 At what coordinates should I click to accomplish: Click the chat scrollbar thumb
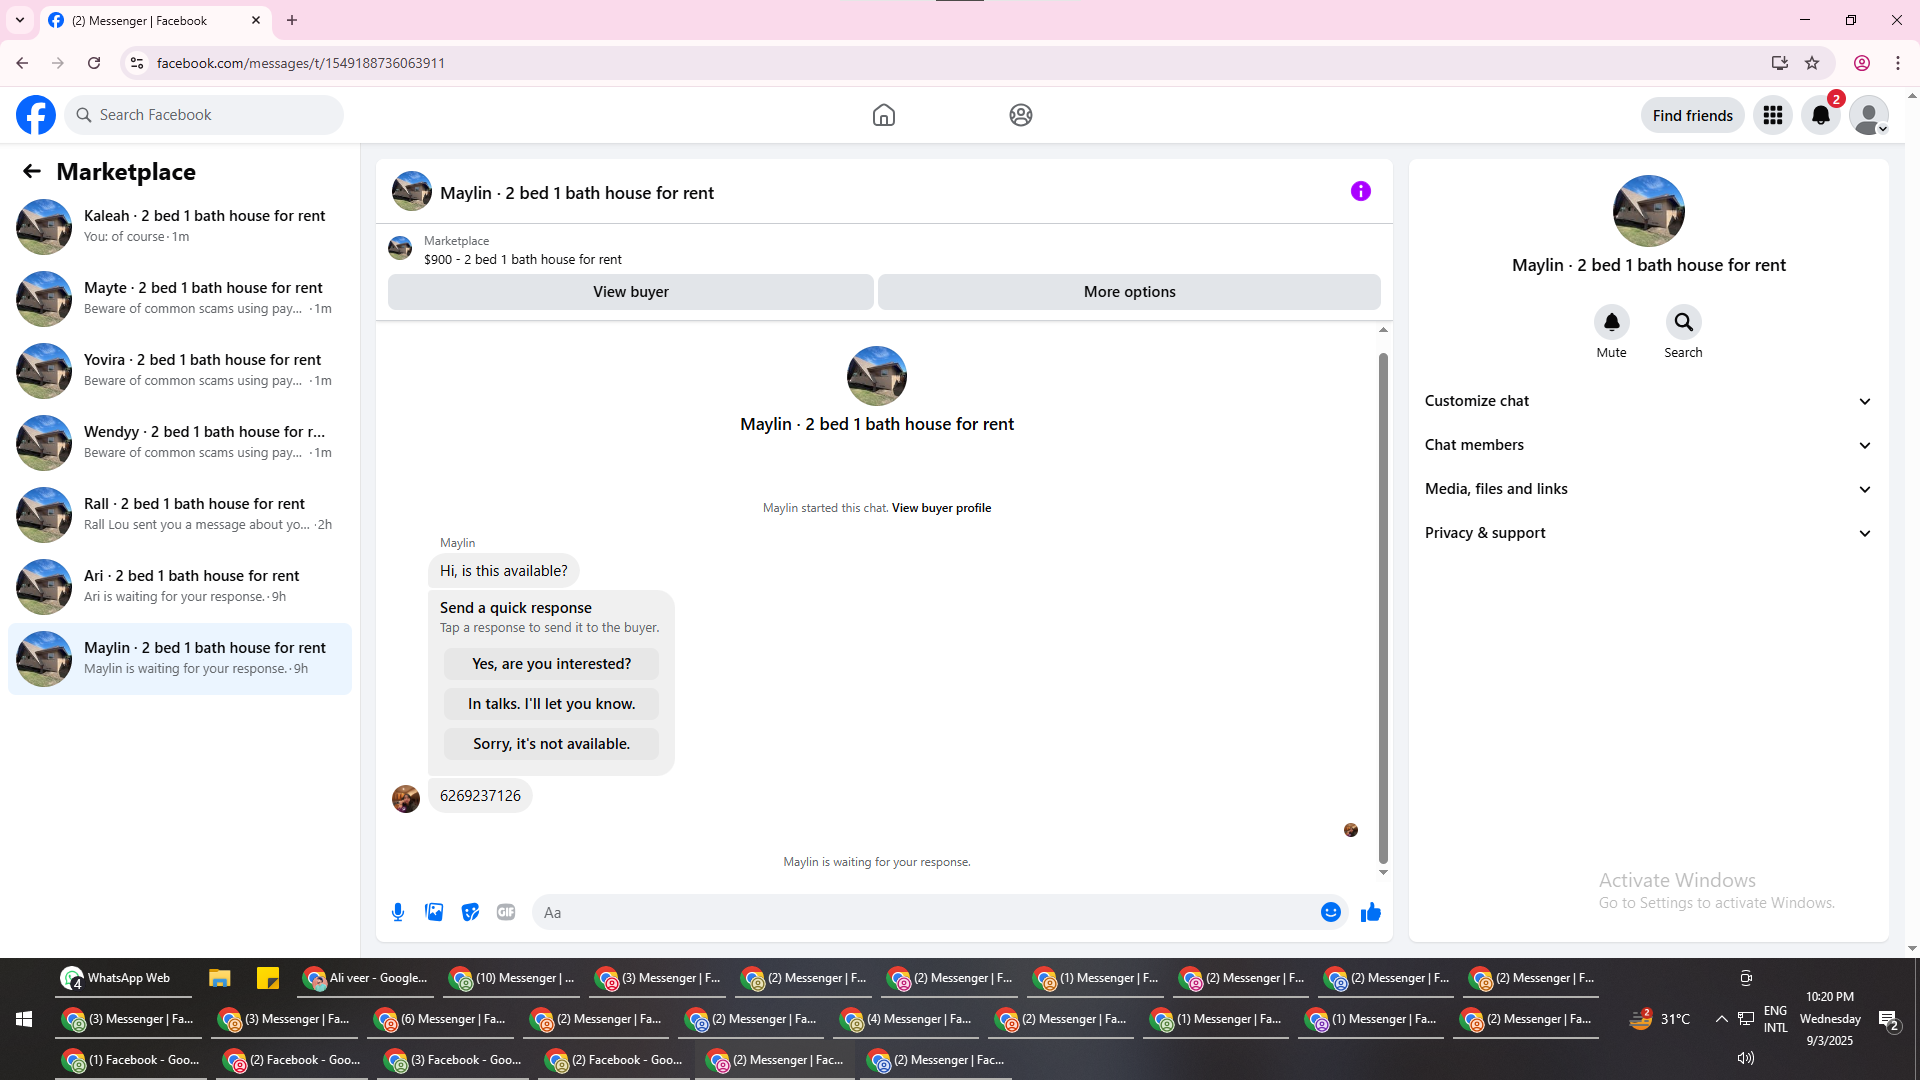coord(1383,608)
